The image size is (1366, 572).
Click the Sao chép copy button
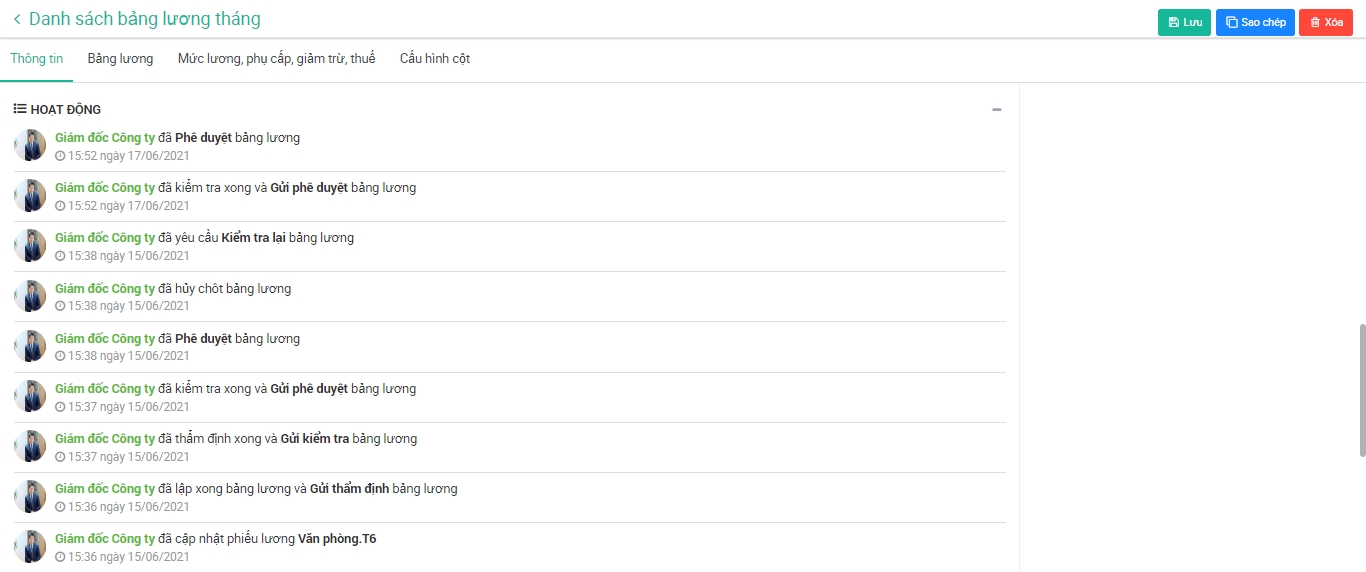[x=1255, y=22]
